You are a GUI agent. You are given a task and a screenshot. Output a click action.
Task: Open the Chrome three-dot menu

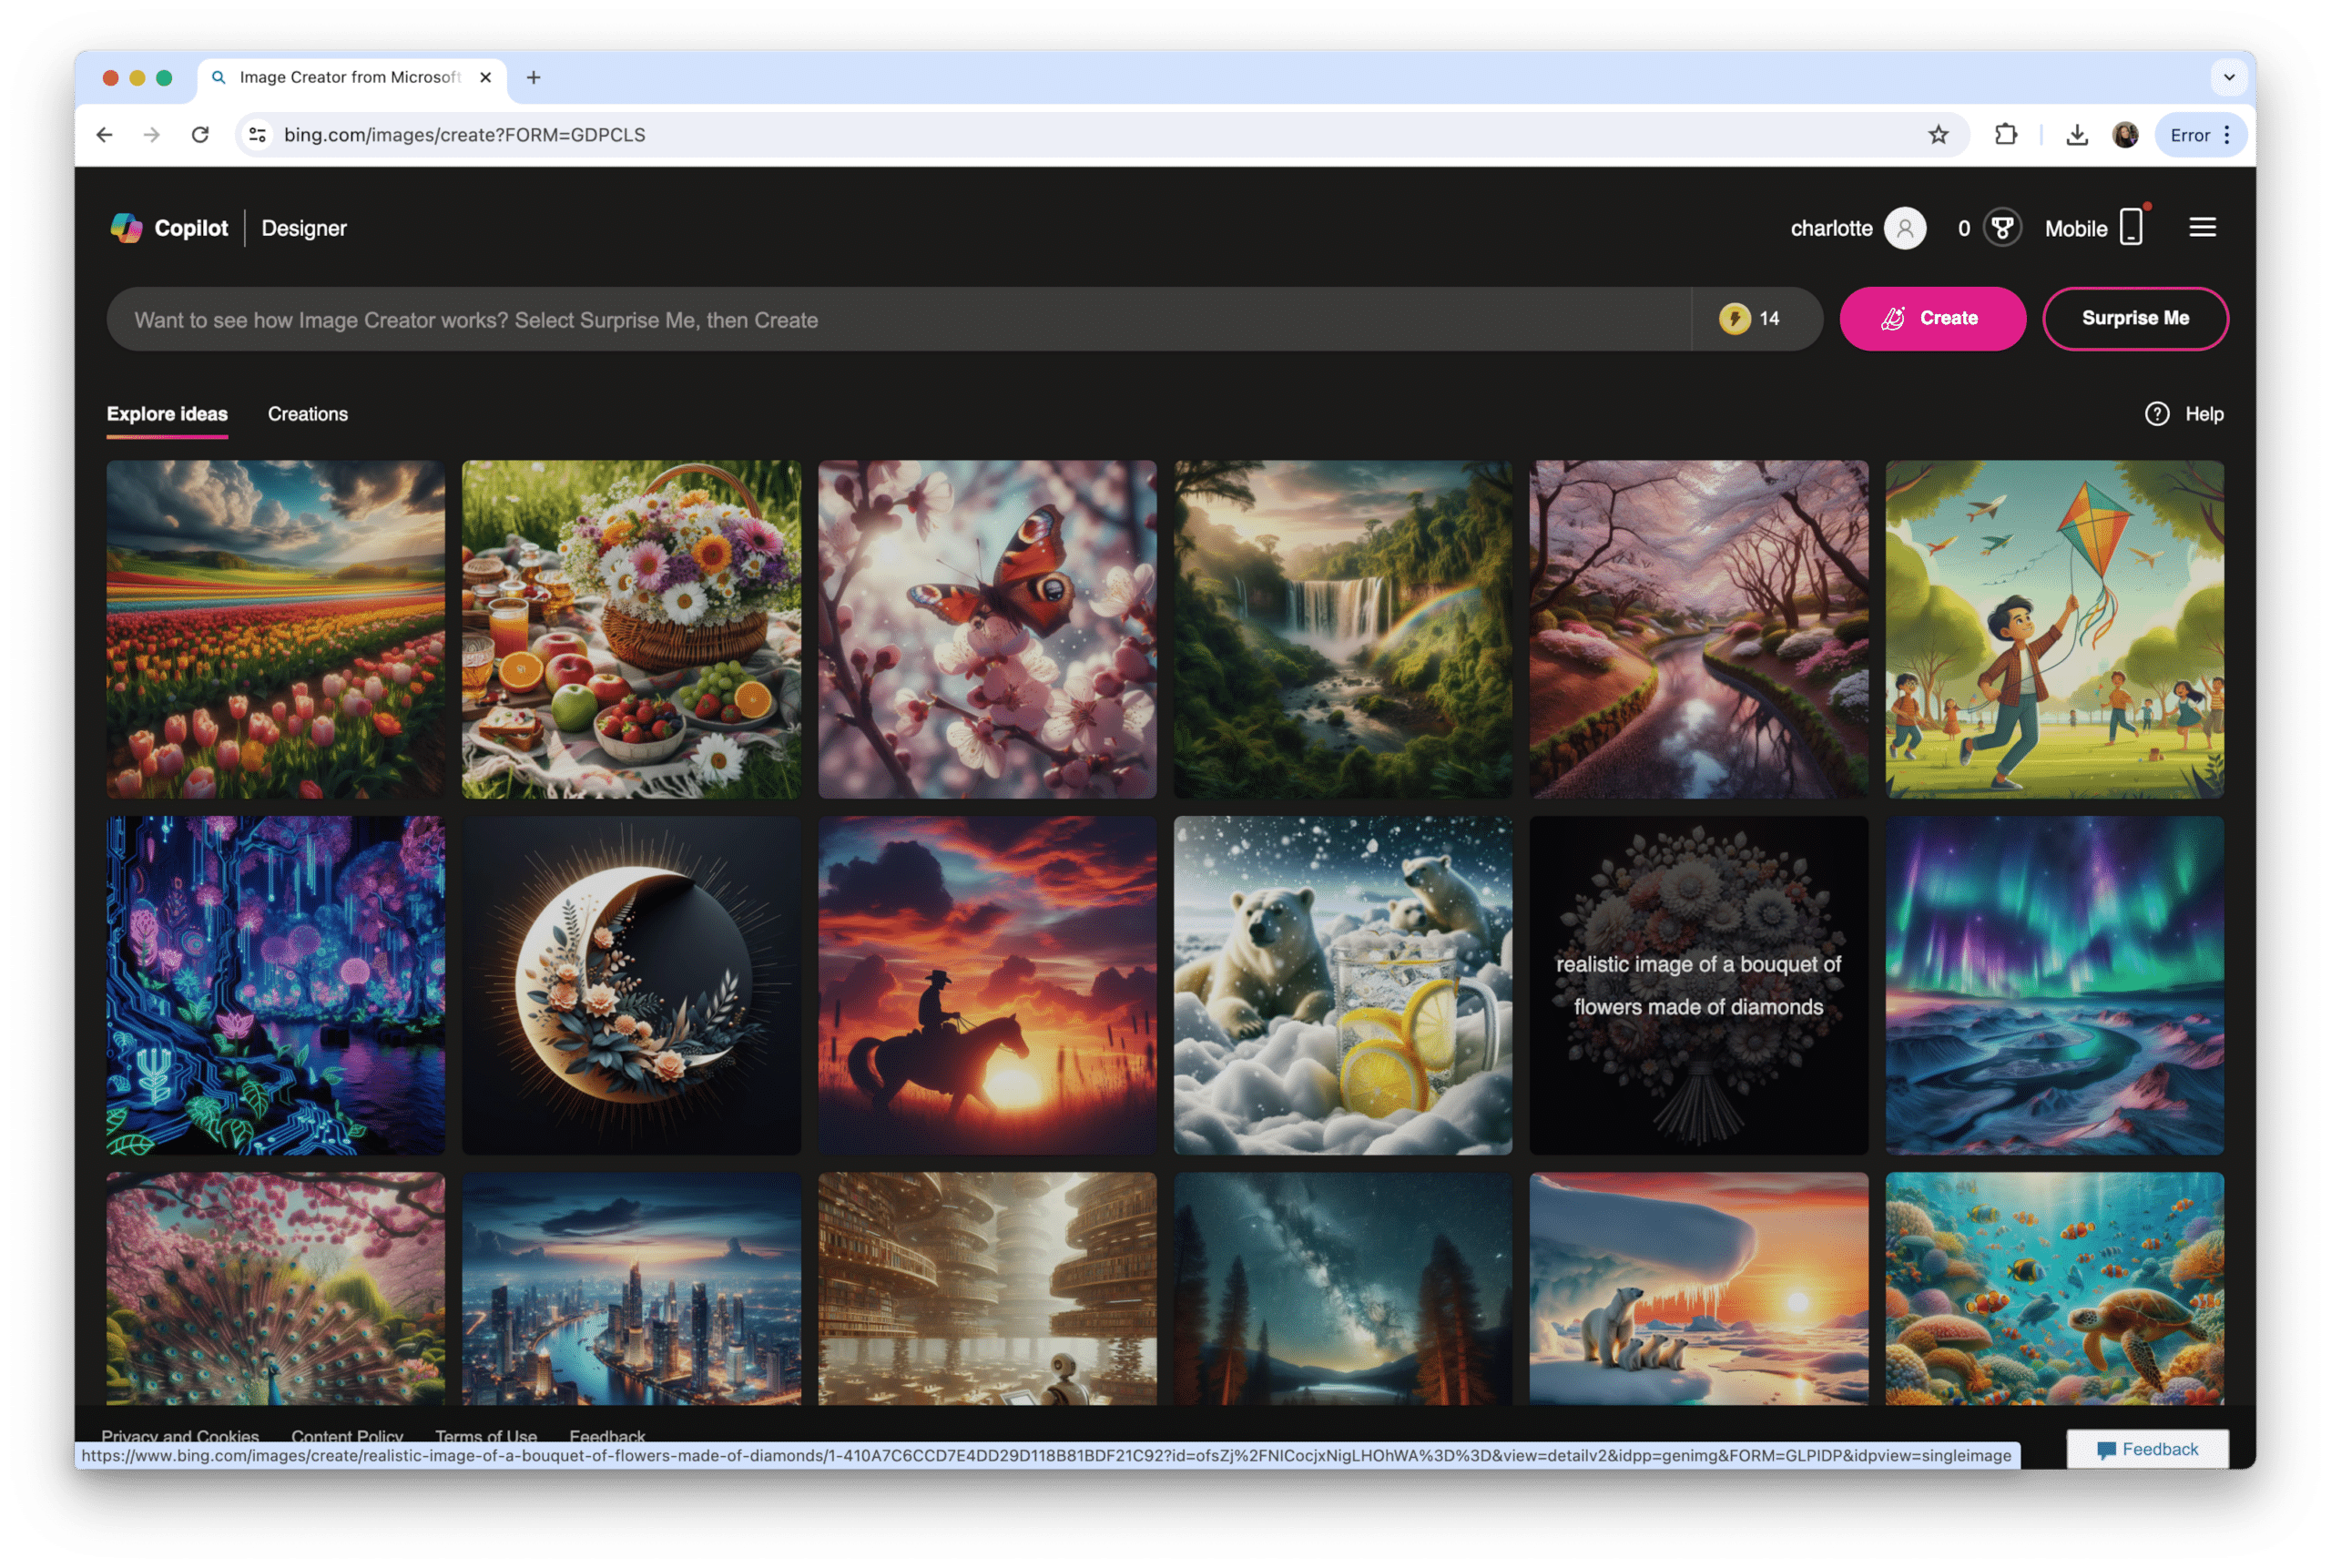click(x=2227, y=135)
